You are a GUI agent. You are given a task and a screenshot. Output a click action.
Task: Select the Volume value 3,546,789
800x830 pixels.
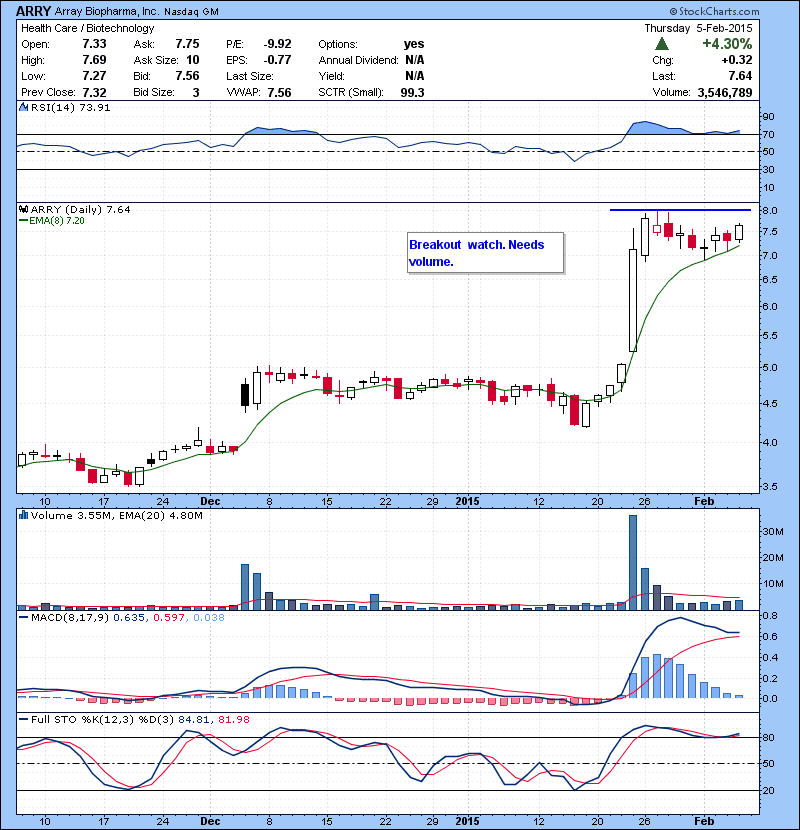point(725,92)
